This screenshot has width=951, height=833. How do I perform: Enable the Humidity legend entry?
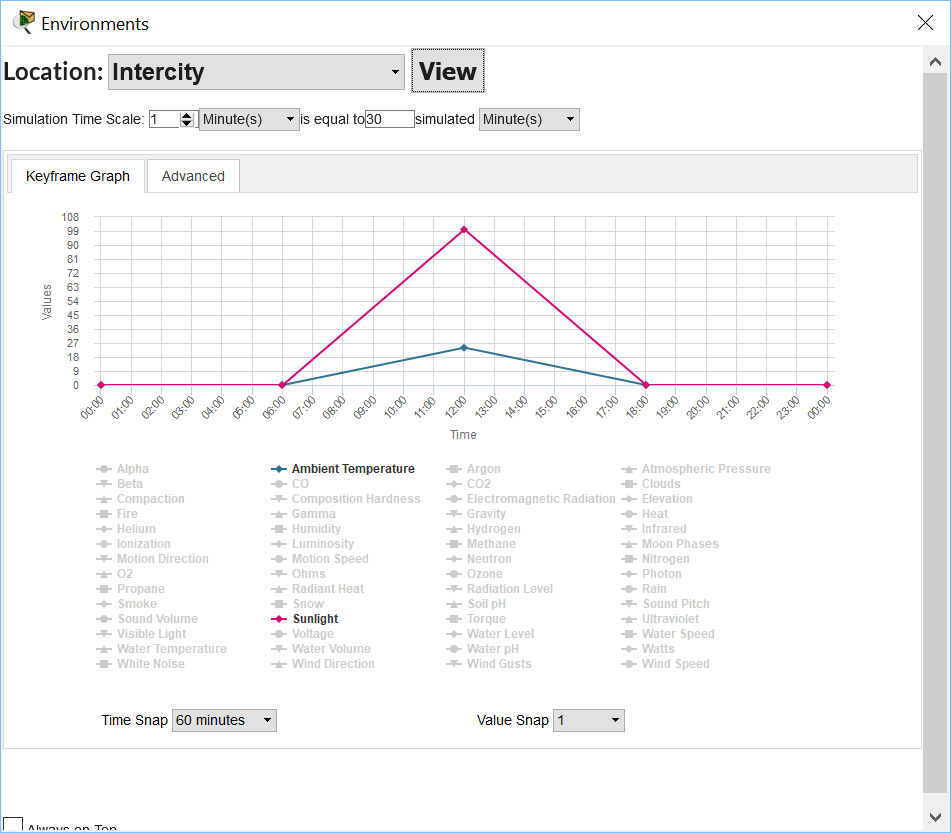(316, 529)
